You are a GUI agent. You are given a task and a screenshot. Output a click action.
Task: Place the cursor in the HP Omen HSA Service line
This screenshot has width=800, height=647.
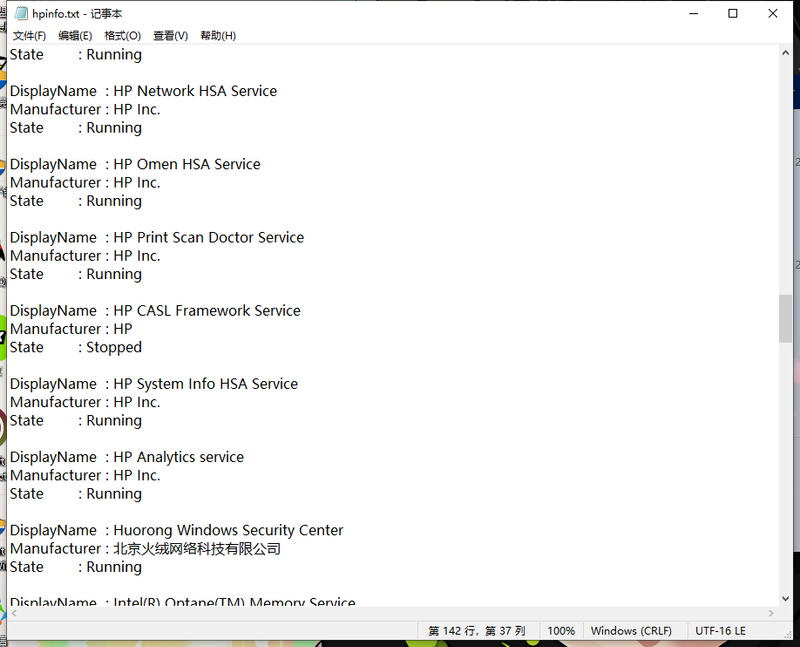[186, 164]
